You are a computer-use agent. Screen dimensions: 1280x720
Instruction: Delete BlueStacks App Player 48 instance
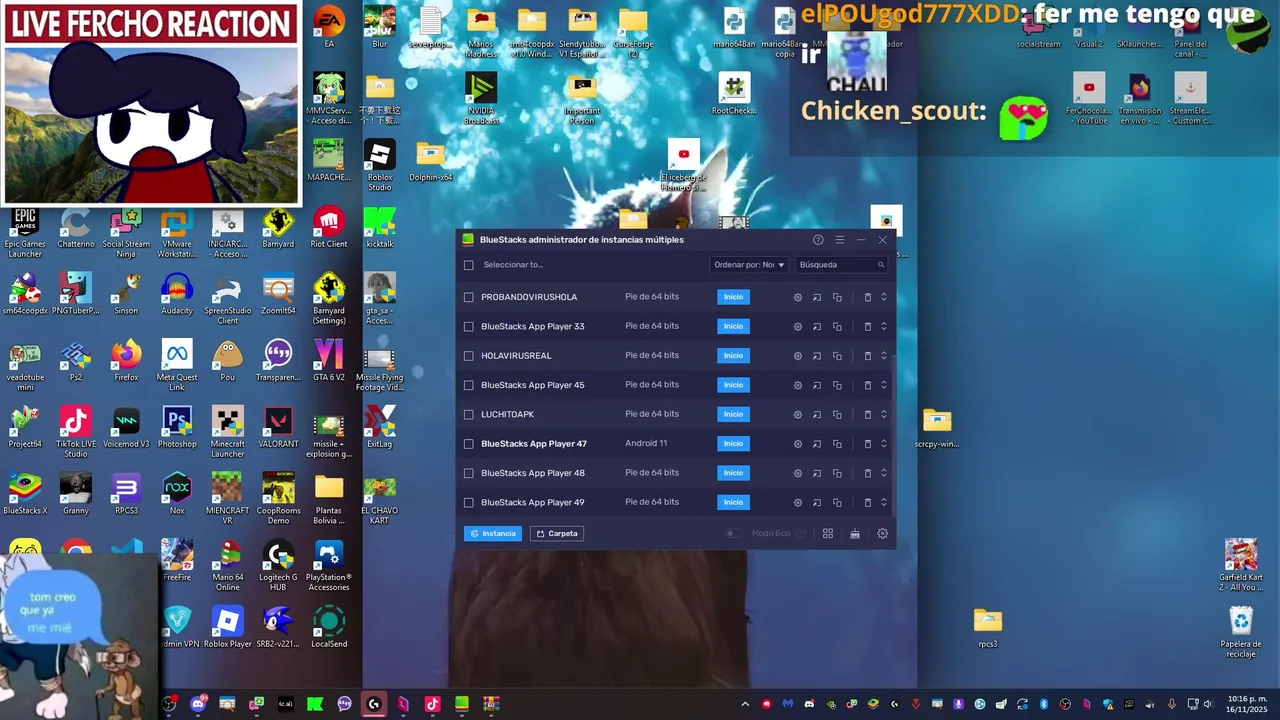[867, 473]
